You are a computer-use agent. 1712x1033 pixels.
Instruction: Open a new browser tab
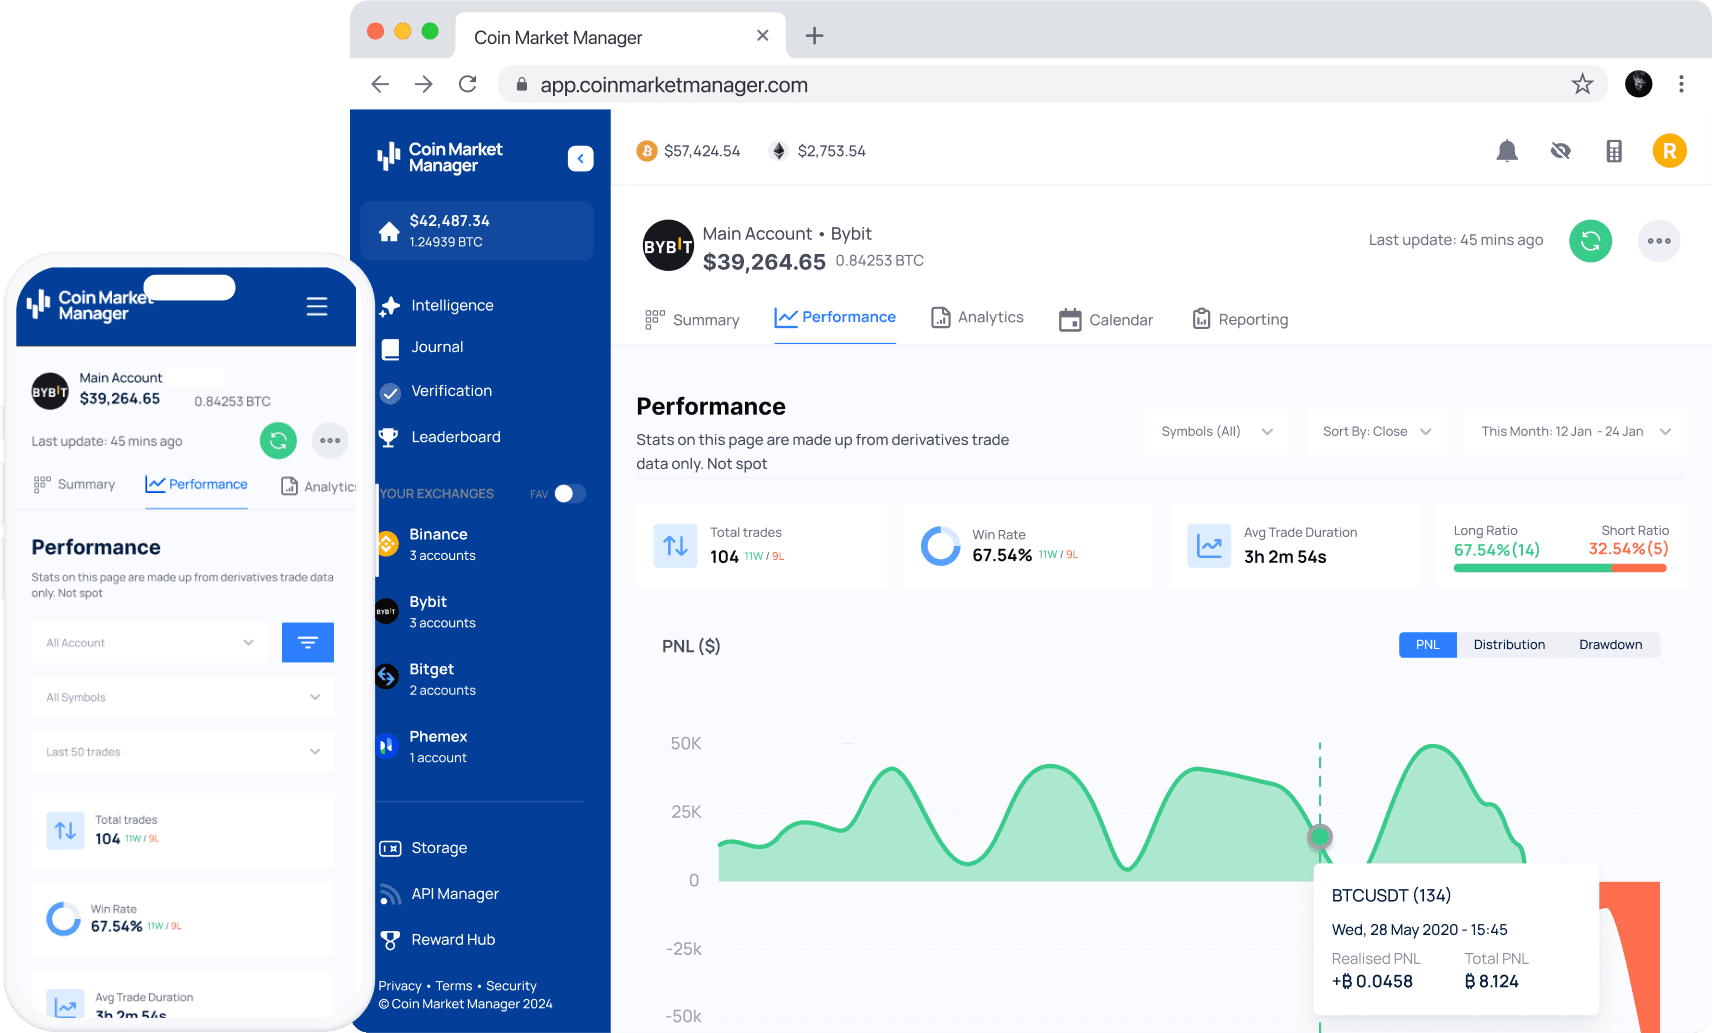pyautogui.click(x=815, y=36)
